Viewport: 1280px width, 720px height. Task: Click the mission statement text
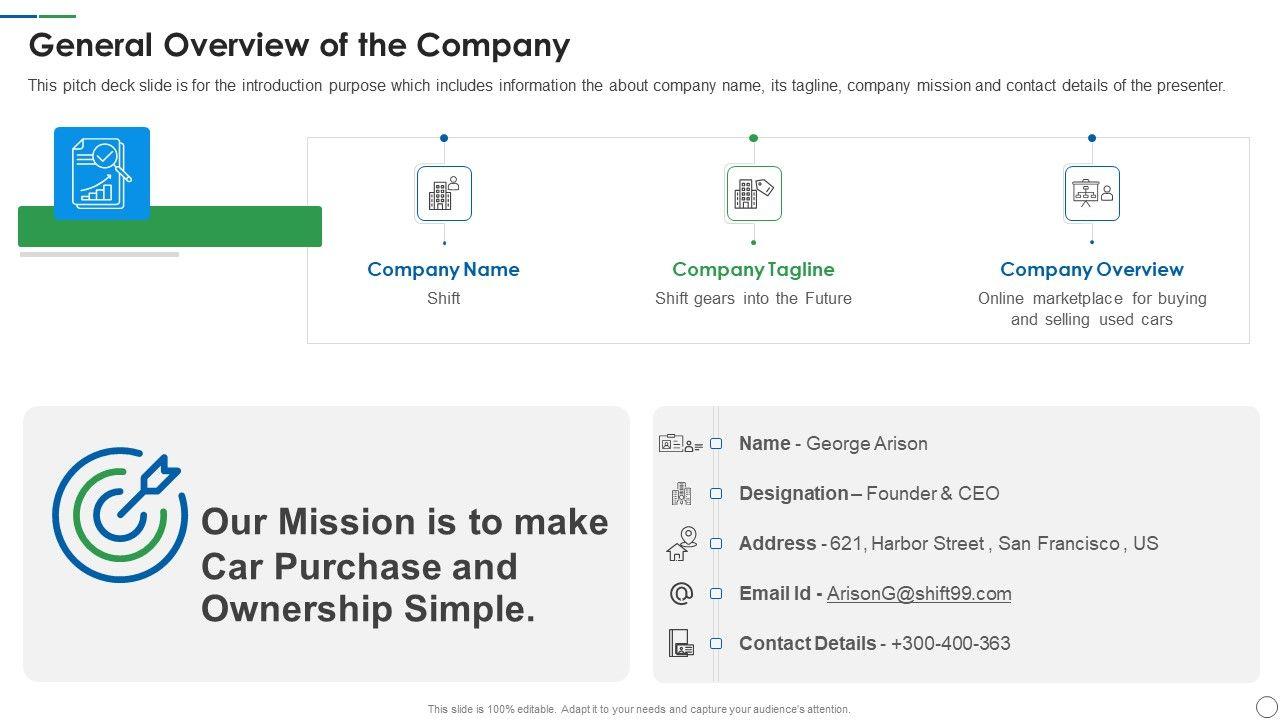click(404, 565)
